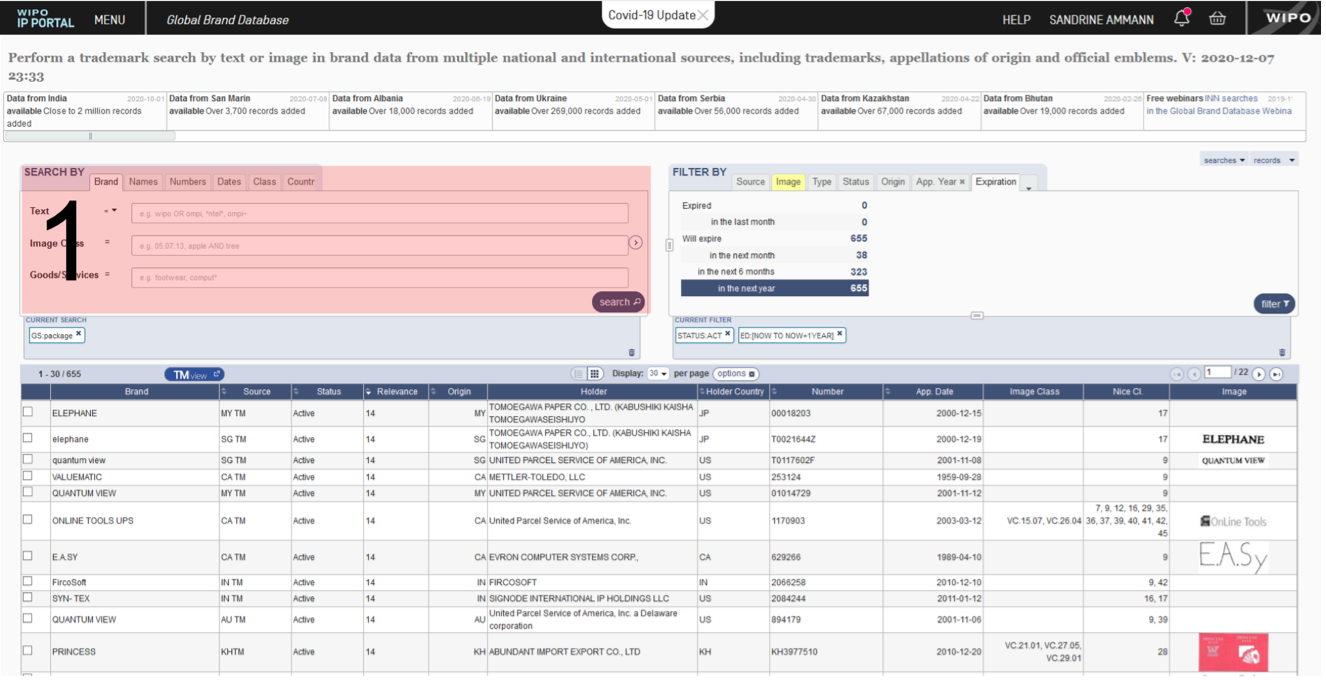The height and width of the screenshot is (687, 1326).
Task: Open the notifications bell icon
Action: point(1182,18)
